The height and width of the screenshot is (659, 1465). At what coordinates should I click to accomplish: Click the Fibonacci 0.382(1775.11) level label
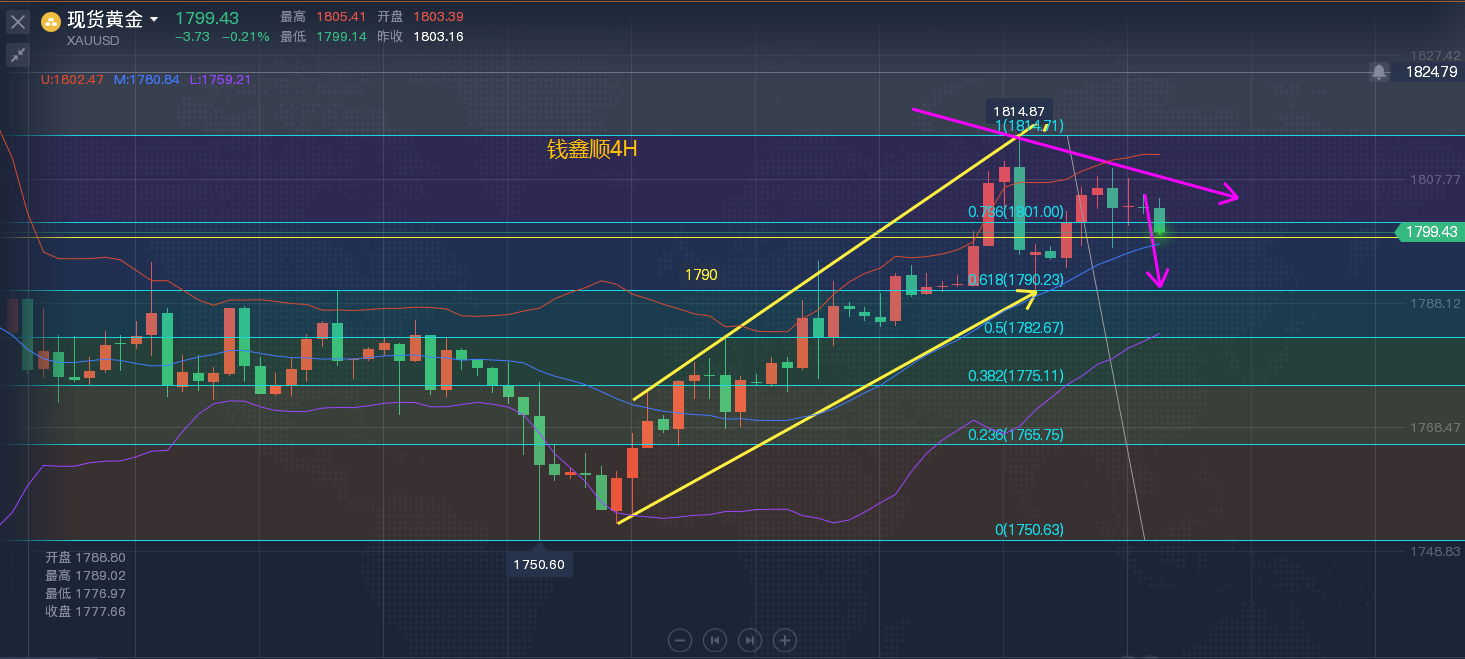pos(1016,376)
